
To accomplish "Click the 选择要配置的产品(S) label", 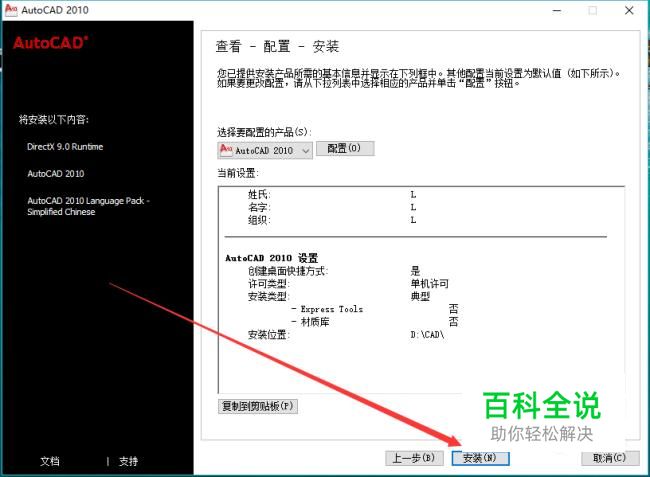I will pos(264,132).
